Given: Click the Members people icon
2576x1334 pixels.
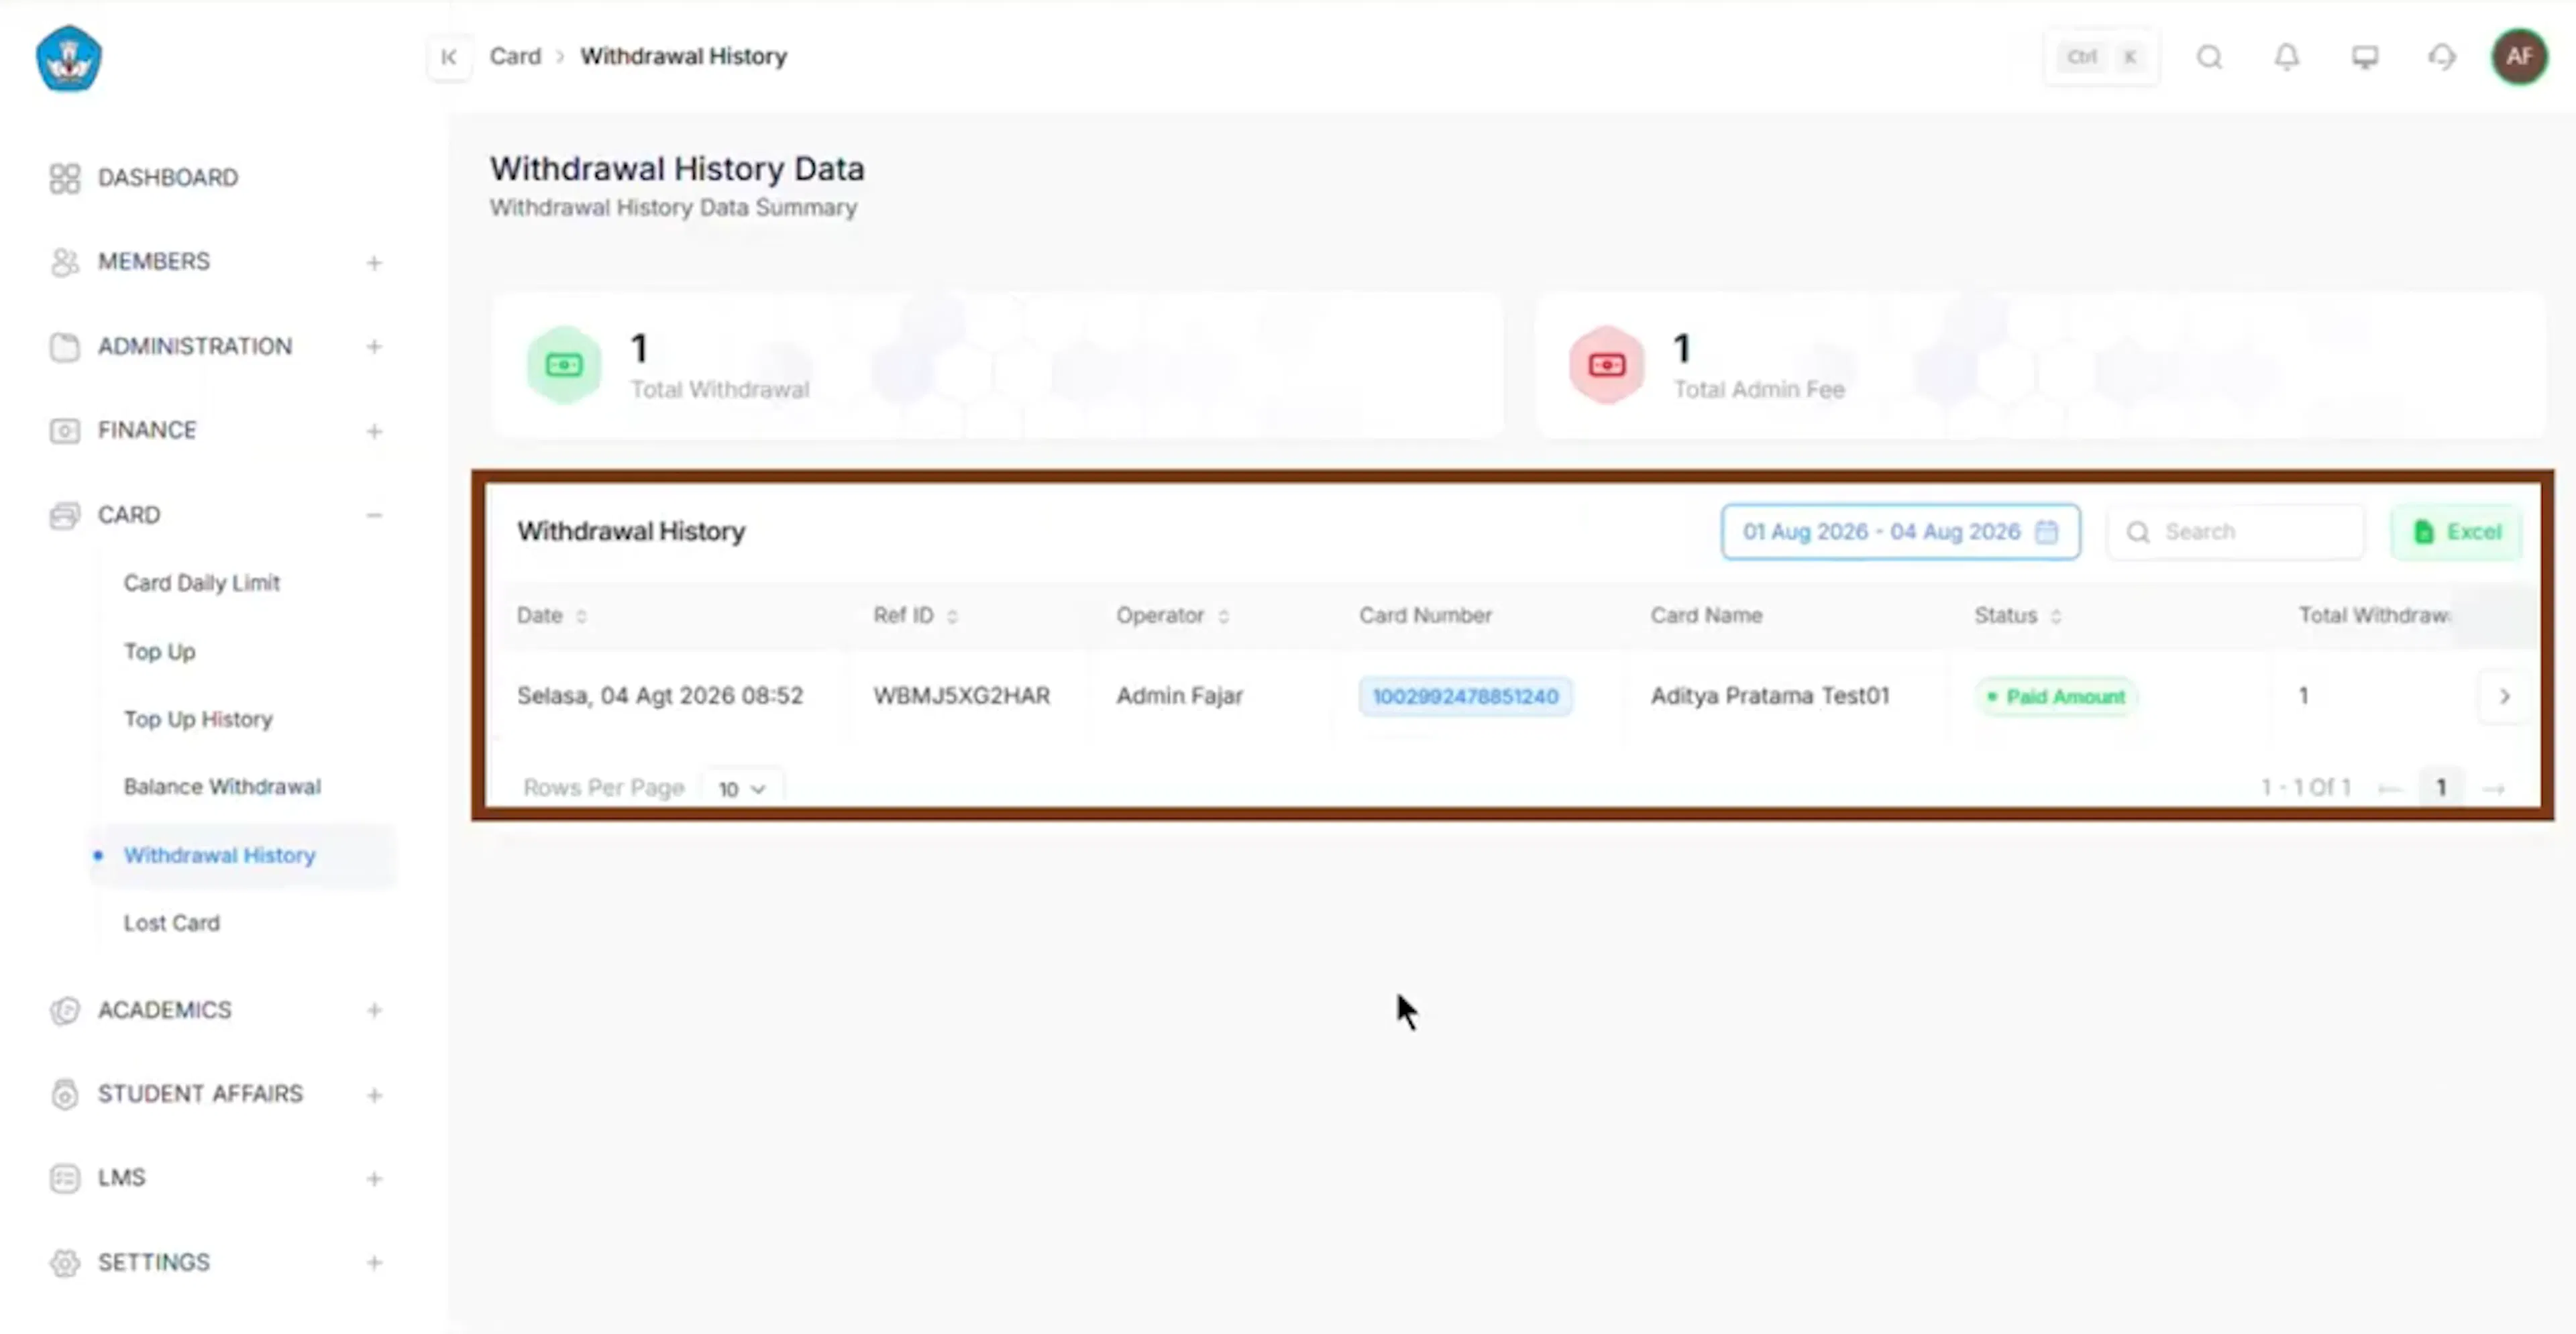Looking at the screenshot, I should click(64, 262).
